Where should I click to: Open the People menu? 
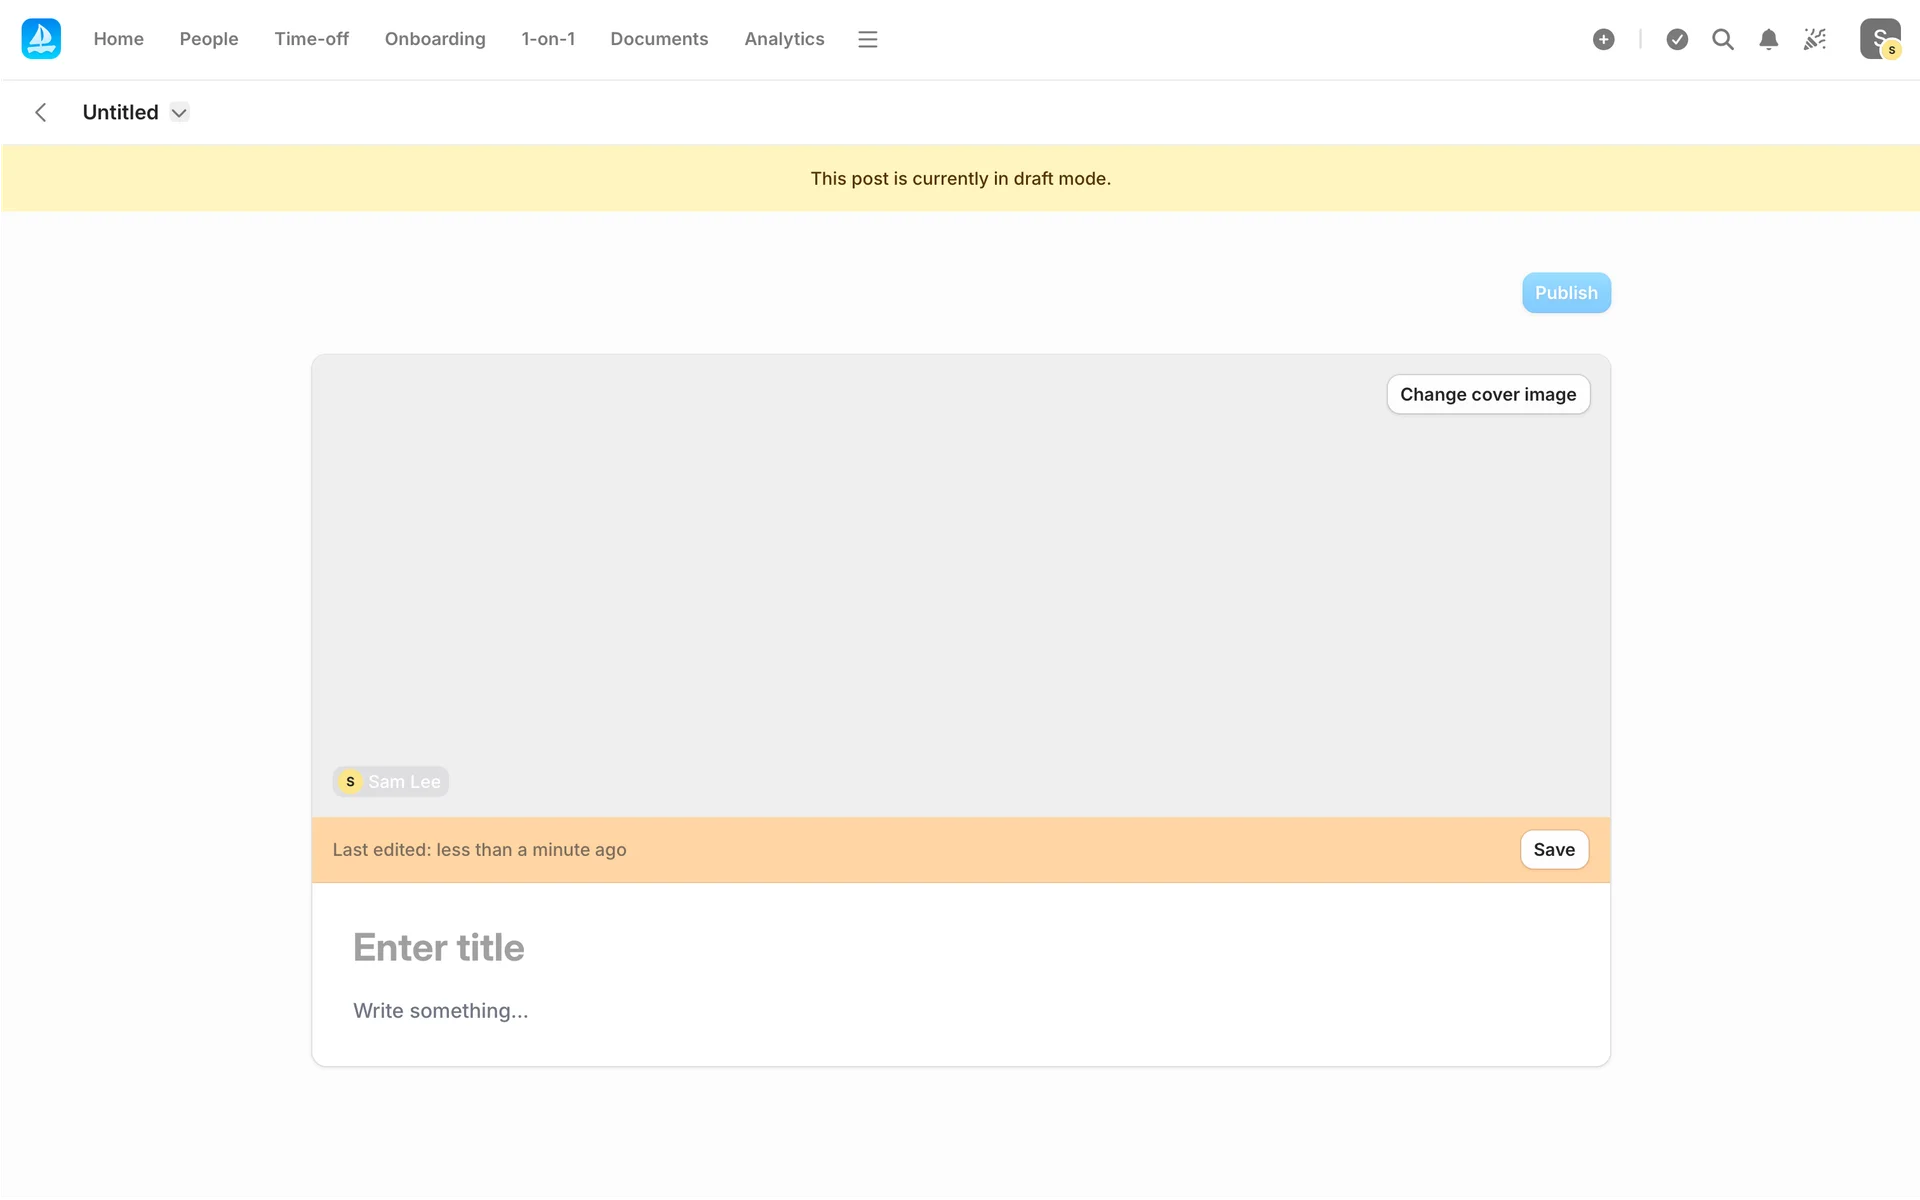[x=208, y=39]
